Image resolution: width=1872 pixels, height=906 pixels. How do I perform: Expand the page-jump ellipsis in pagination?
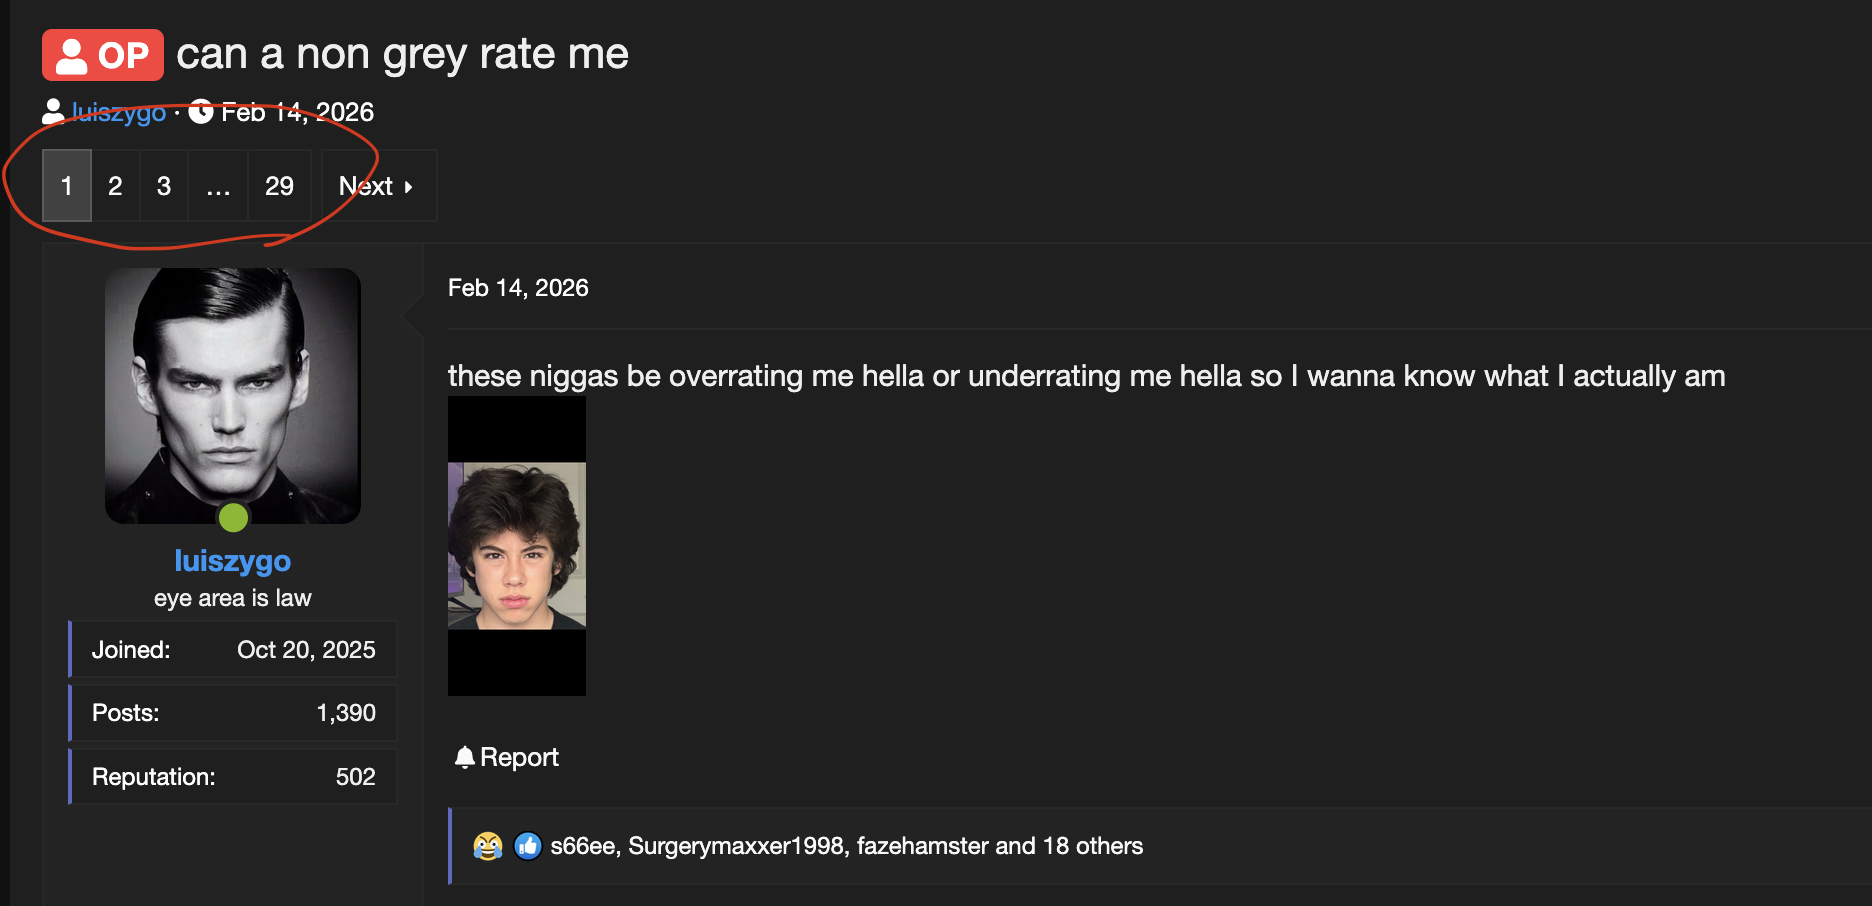(218, 186)
